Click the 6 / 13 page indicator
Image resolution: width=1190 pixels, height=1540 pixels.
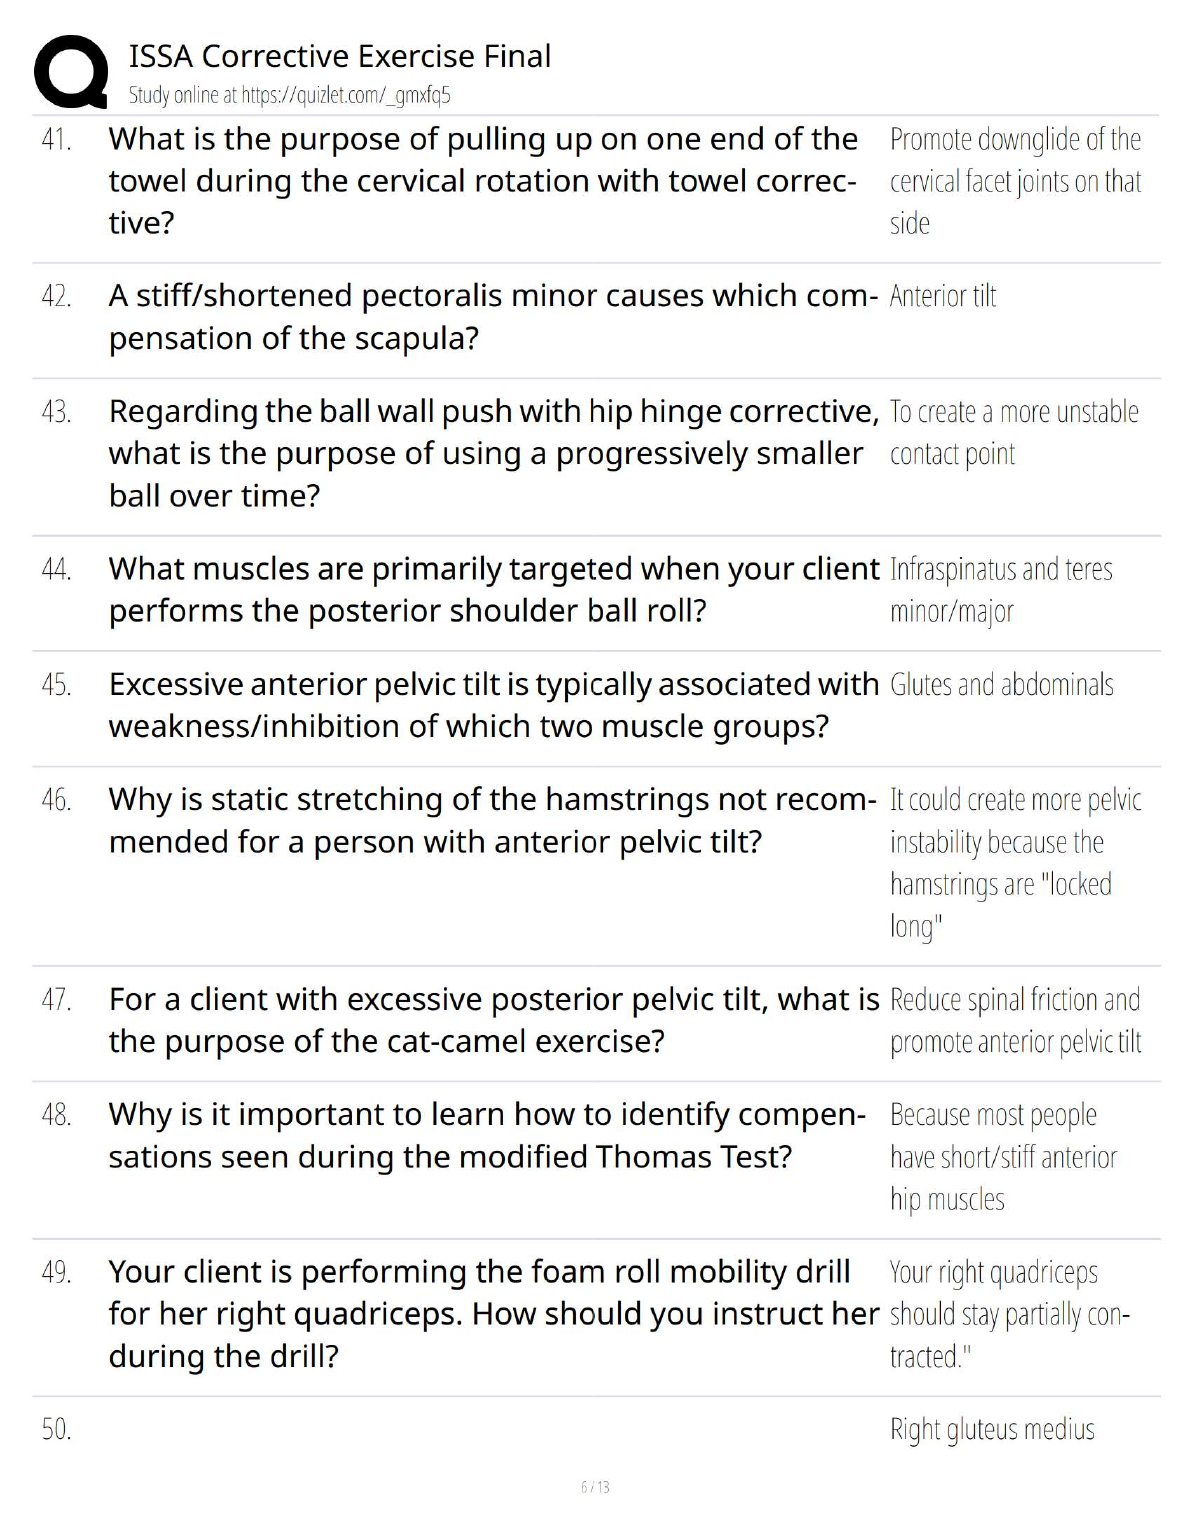(x=595, y=1487)
